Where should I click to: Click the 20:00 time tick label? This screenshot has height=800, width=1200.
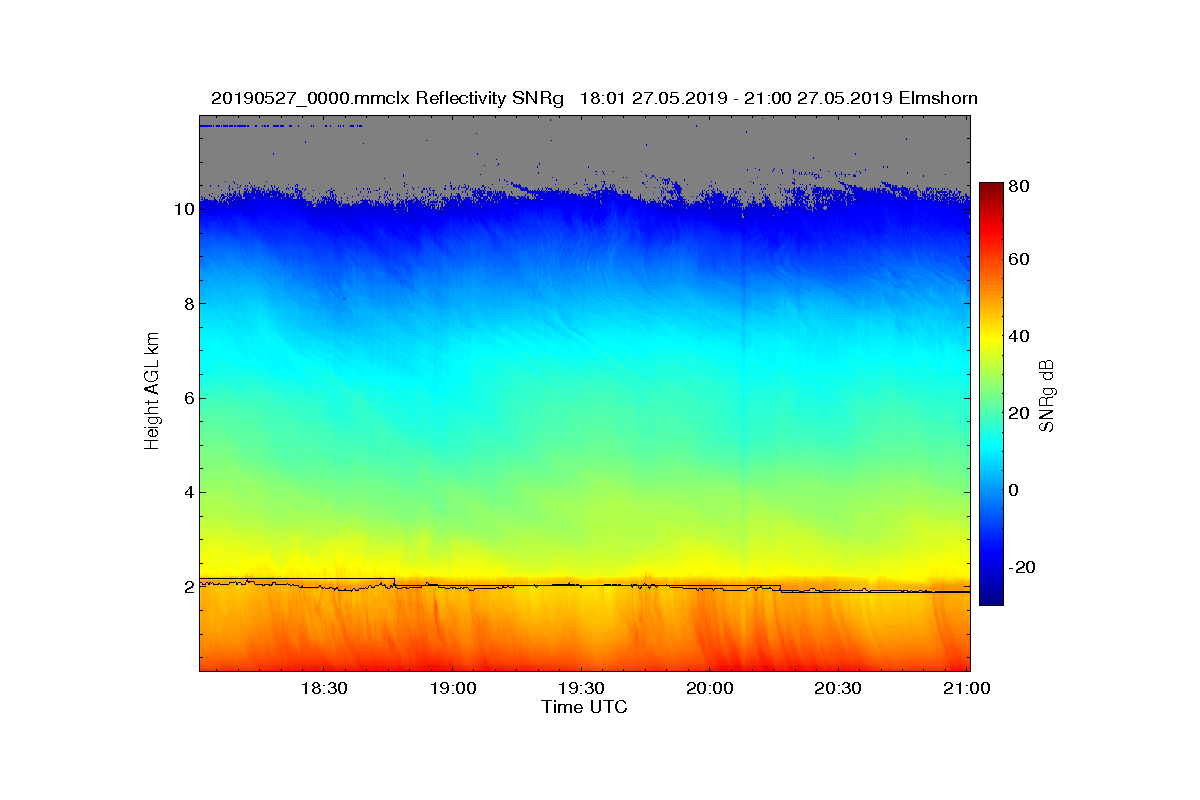click(x=709, y=689)
